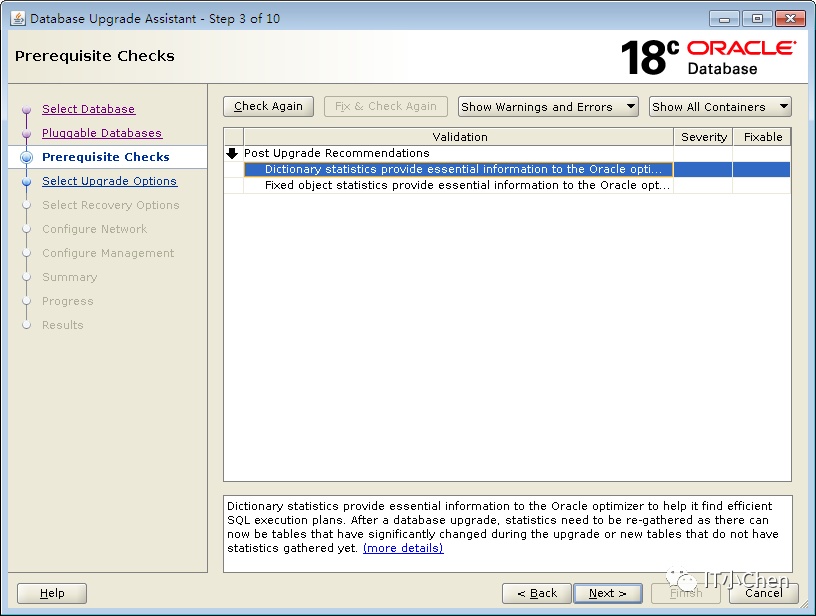Open the Show Warnings and Errors dropdown
The height and width of the screenshot is (616, 816).
(x=548, y=107)
